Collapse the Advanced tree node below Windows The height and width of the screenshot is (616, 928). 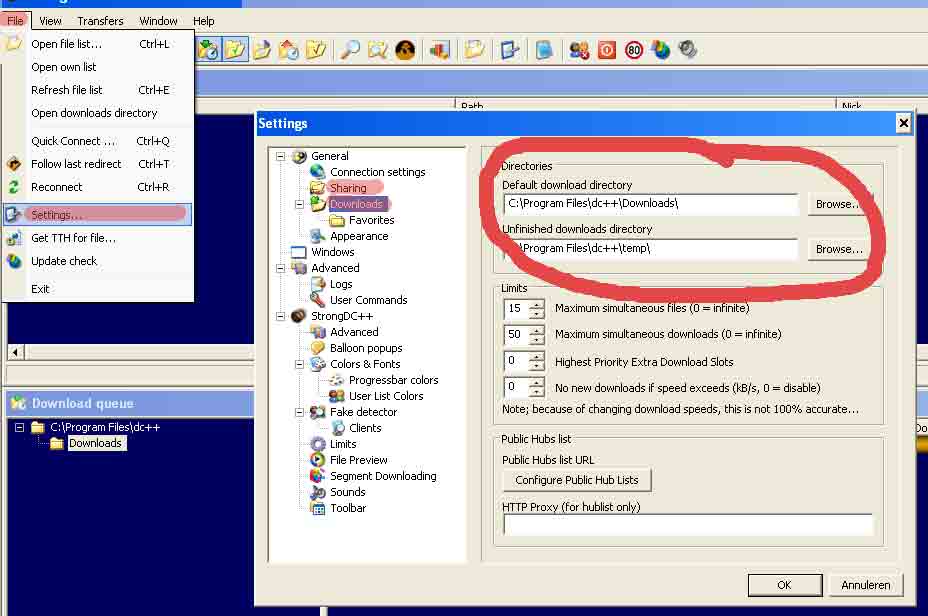[281, 268]
